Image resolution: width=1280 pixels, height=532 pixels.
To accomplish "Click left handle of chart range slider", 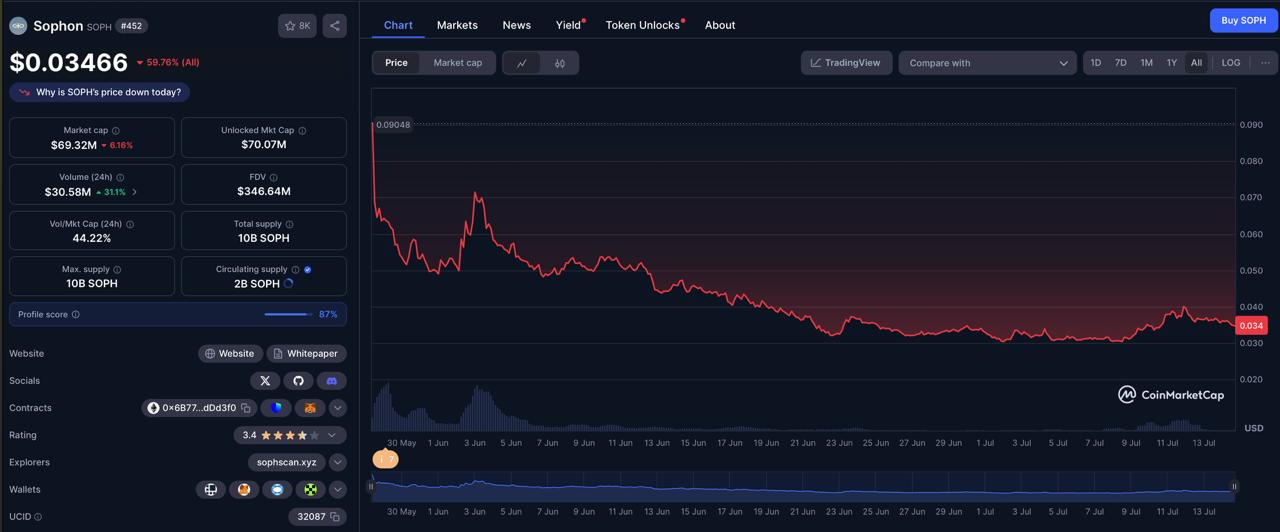I will (371, 487).
